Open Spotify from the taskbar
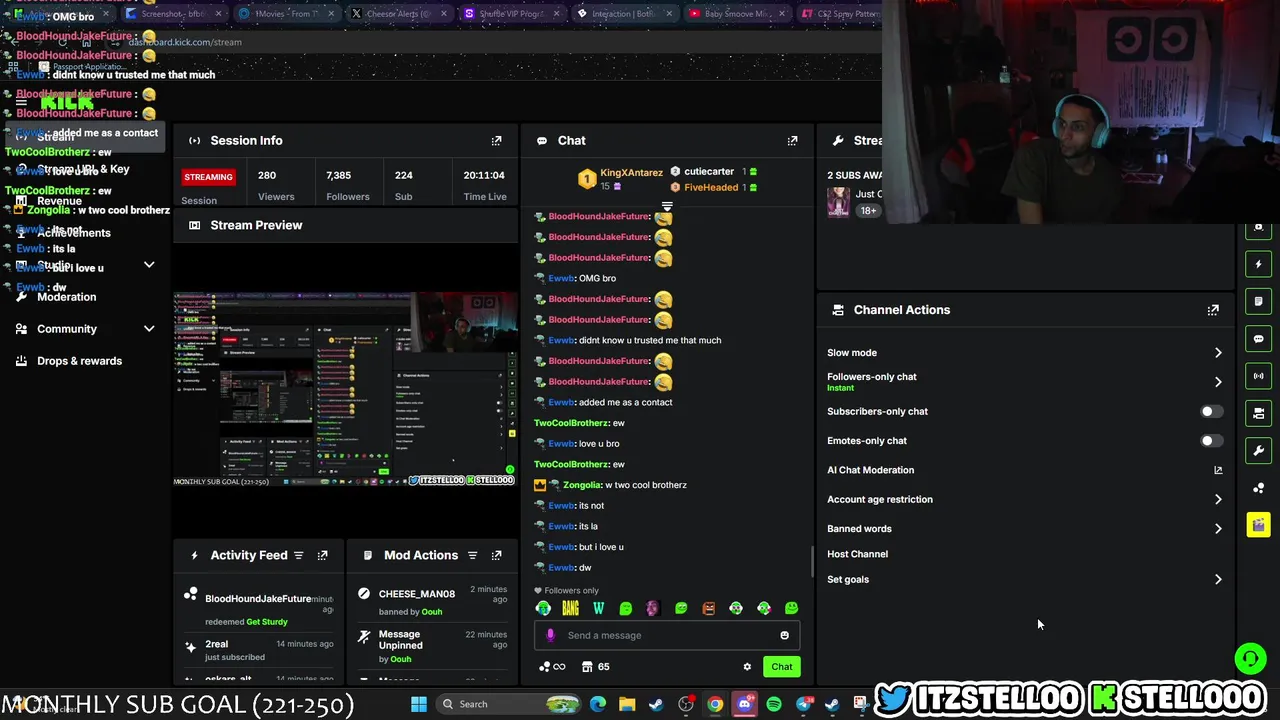 click(x=774, y=704)
